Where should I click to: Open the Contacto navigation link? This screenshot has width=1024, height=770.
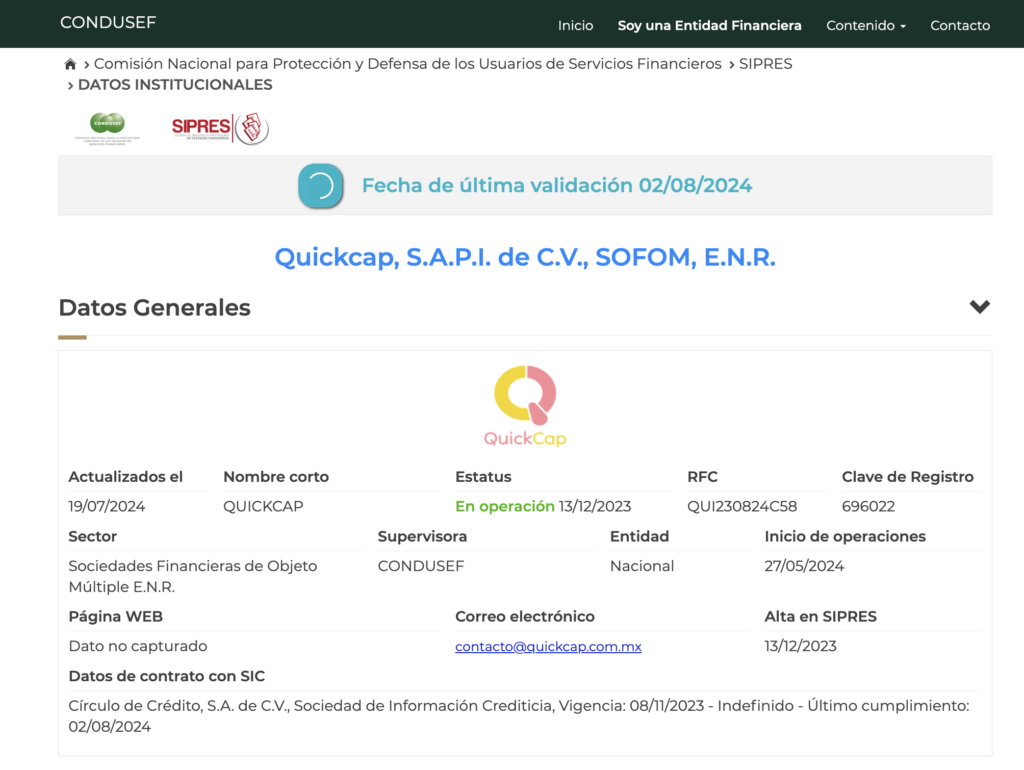pos(959,25)
